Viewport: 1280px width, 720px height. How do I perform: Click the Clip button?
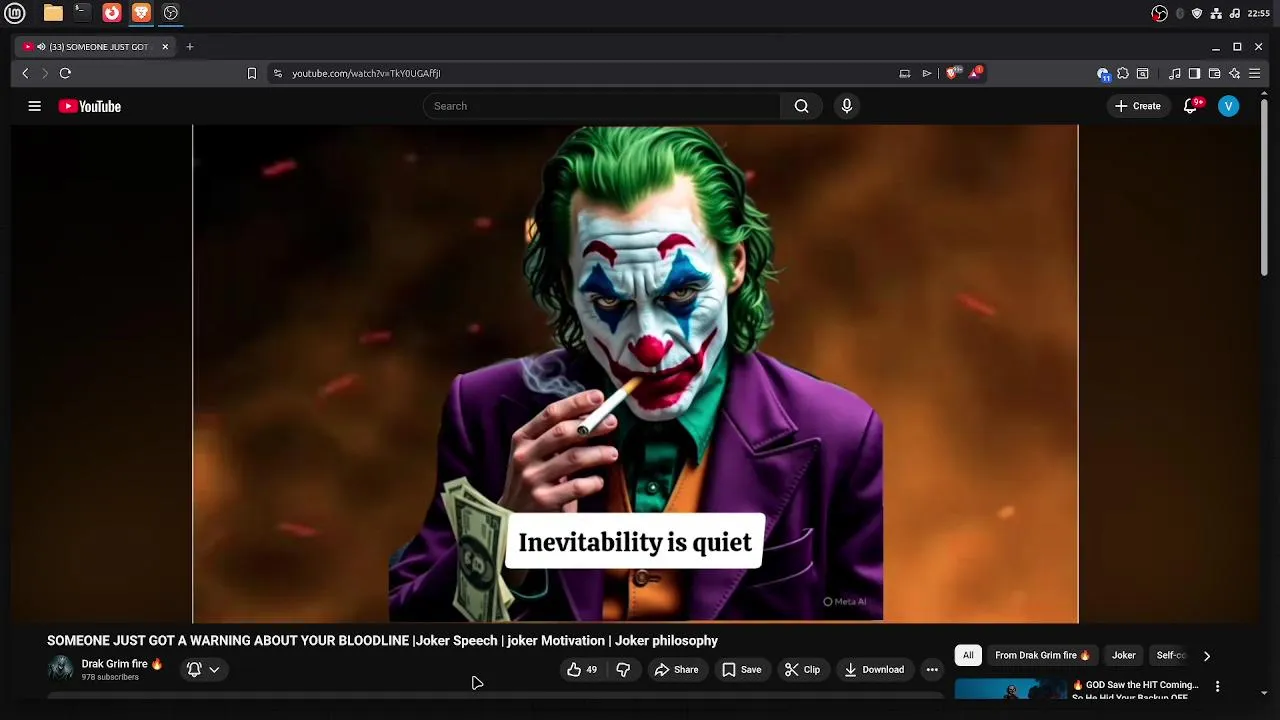(802, 670)
